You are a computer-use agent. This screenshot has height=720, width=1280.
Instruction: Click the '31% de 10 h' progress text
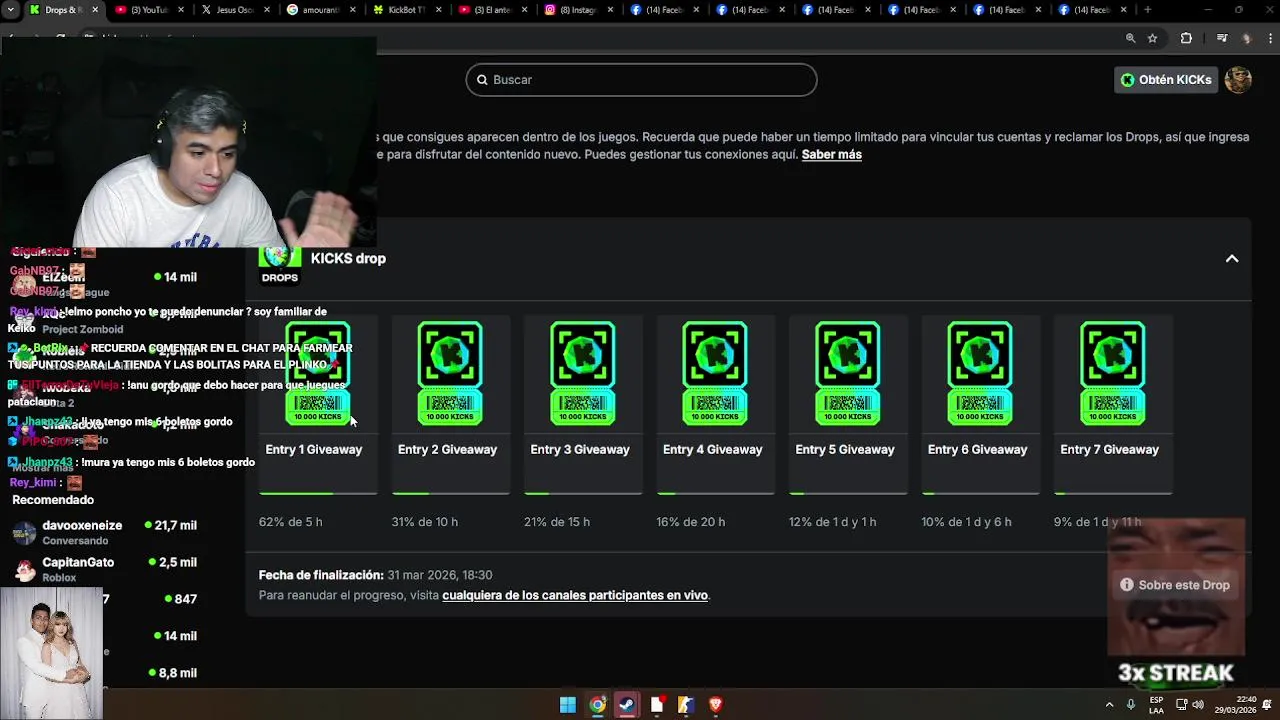(425, 522)
